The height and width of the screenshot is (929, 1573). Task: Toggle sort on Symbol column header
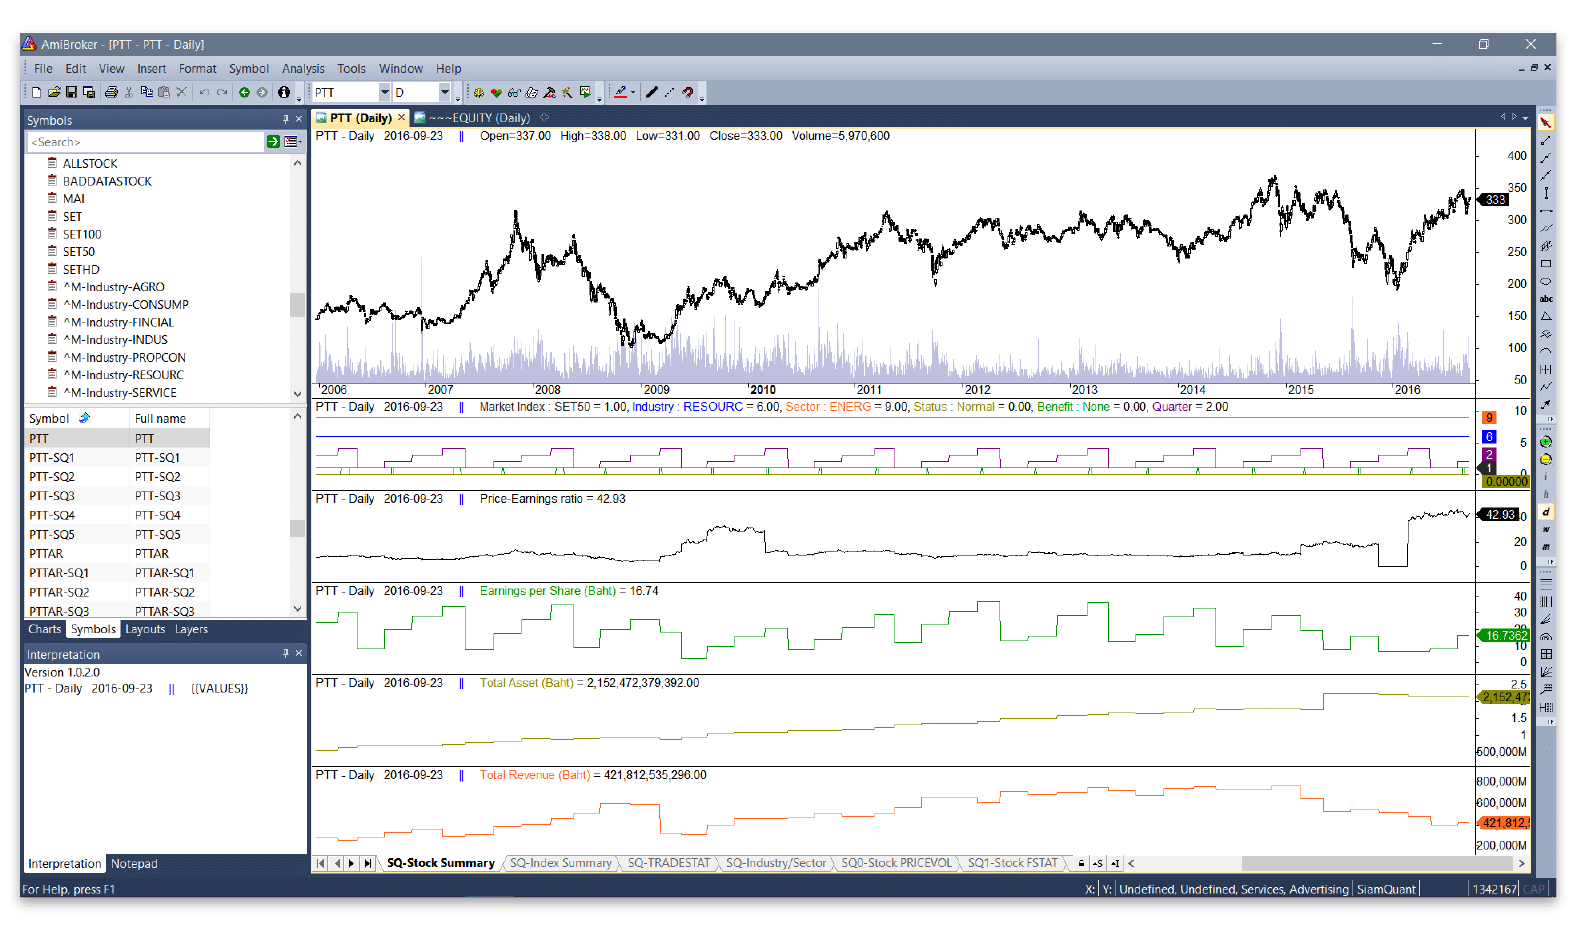pyautogui.click(x=49, y=419)
